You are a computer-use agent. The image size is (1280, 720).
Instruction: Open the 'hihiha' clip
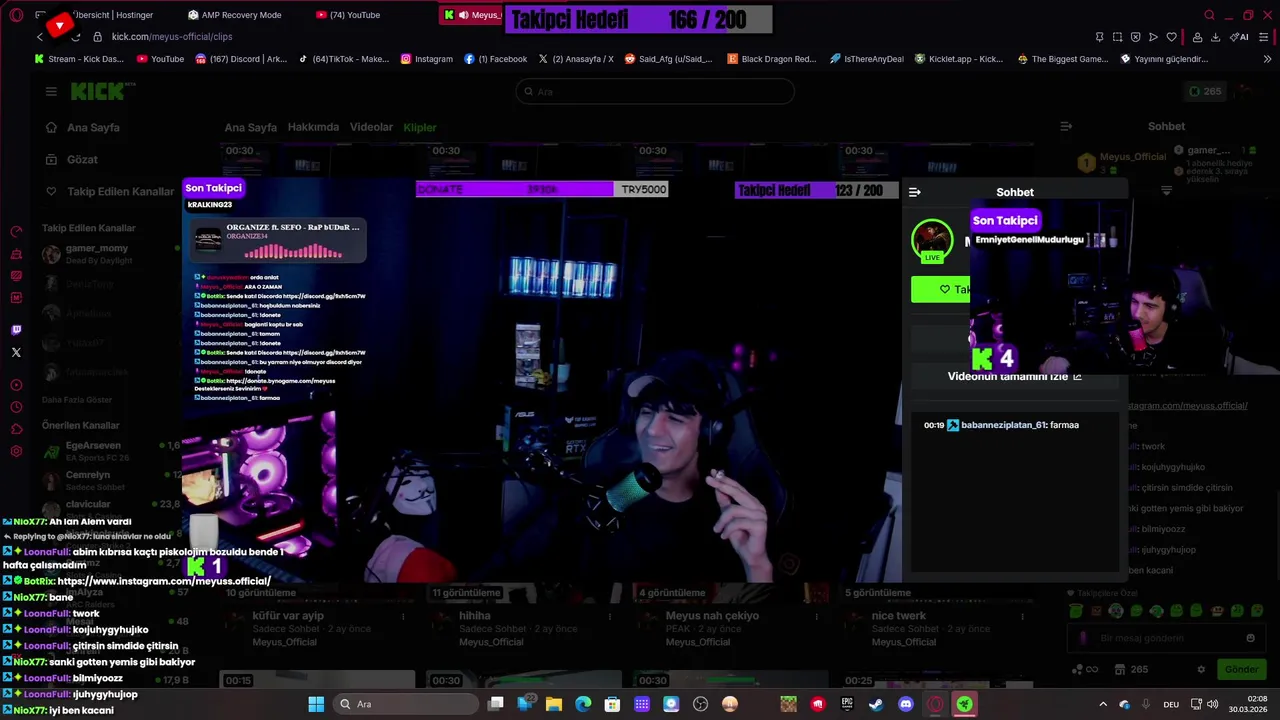pyautogui.click(x=474, y=616)
